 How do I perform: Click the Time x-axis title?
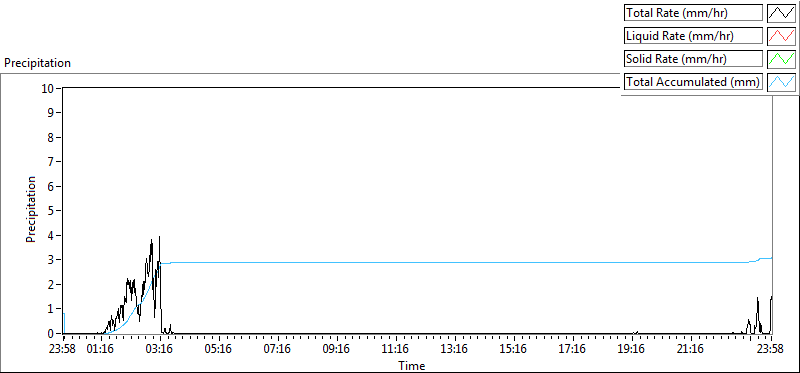411,366
